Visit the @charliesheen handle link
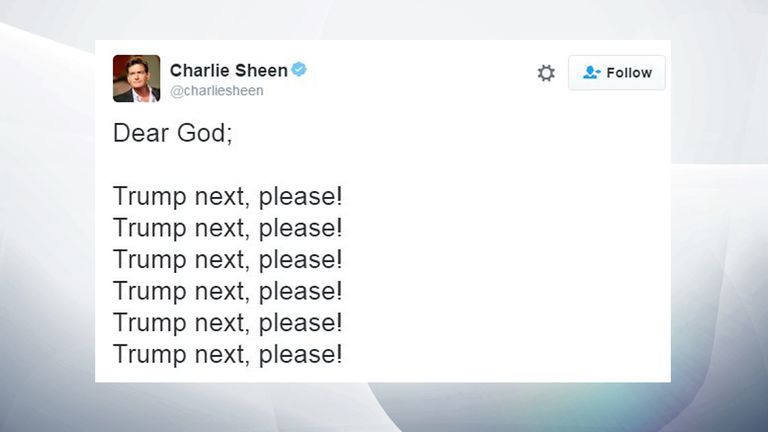768x432 pixels. coord(217,91)
